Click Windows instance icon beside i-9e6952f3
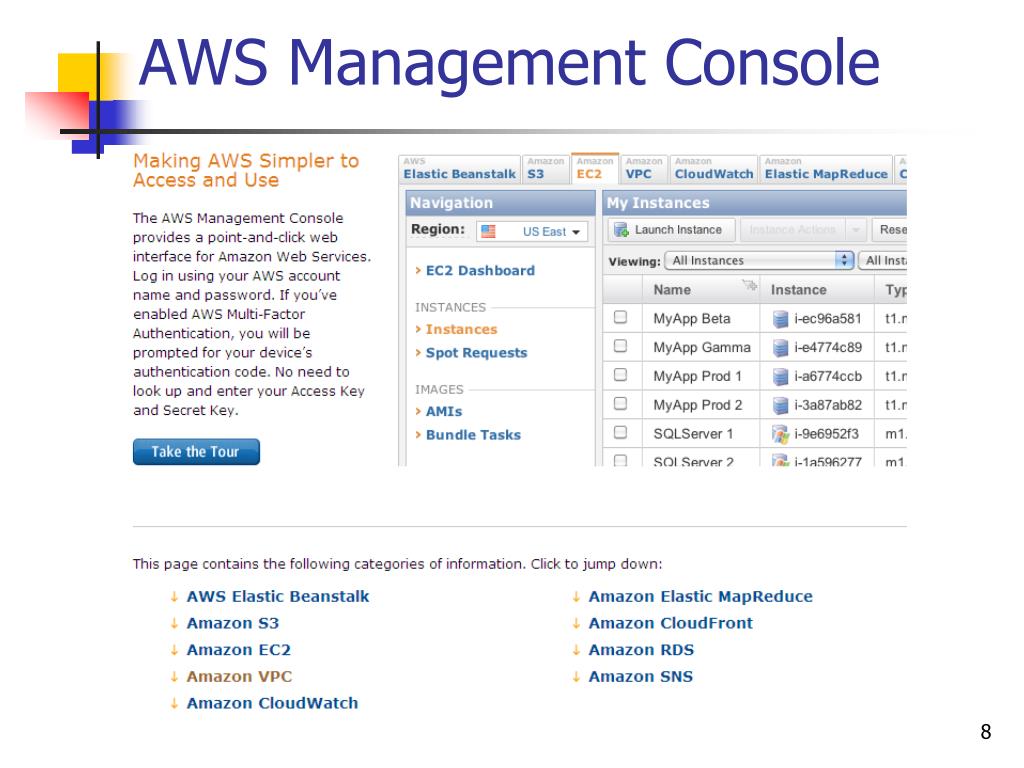1024x768 pixels. [780, 434]
